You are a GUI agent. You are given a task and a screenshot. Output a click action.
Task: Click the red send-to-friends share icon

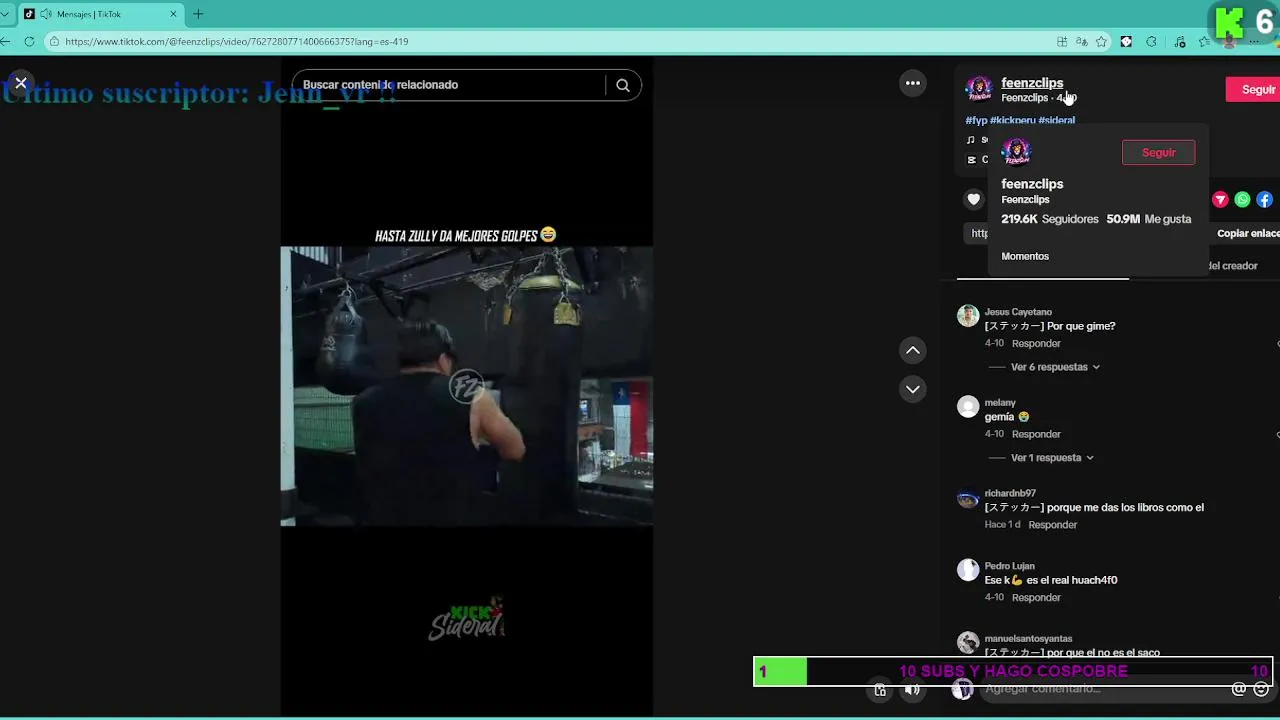click(1220, 200)
